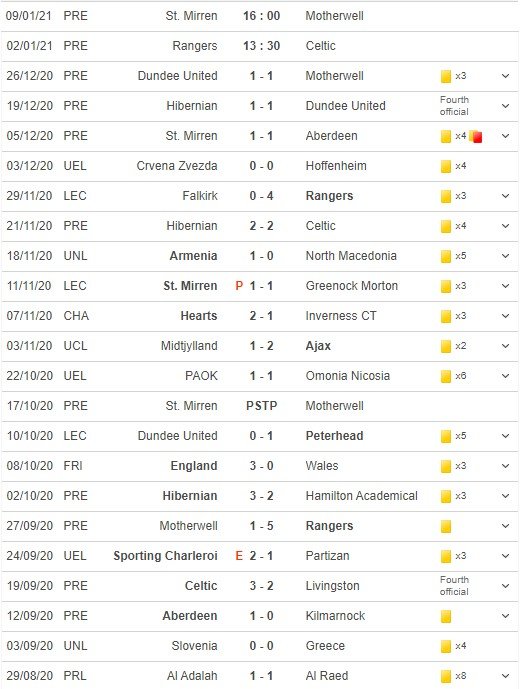Viewport: 520px width, 689px height.
Task: Click yellow card icon in Aberdeen–Kilmarnock row
Action: click(446, 616)
